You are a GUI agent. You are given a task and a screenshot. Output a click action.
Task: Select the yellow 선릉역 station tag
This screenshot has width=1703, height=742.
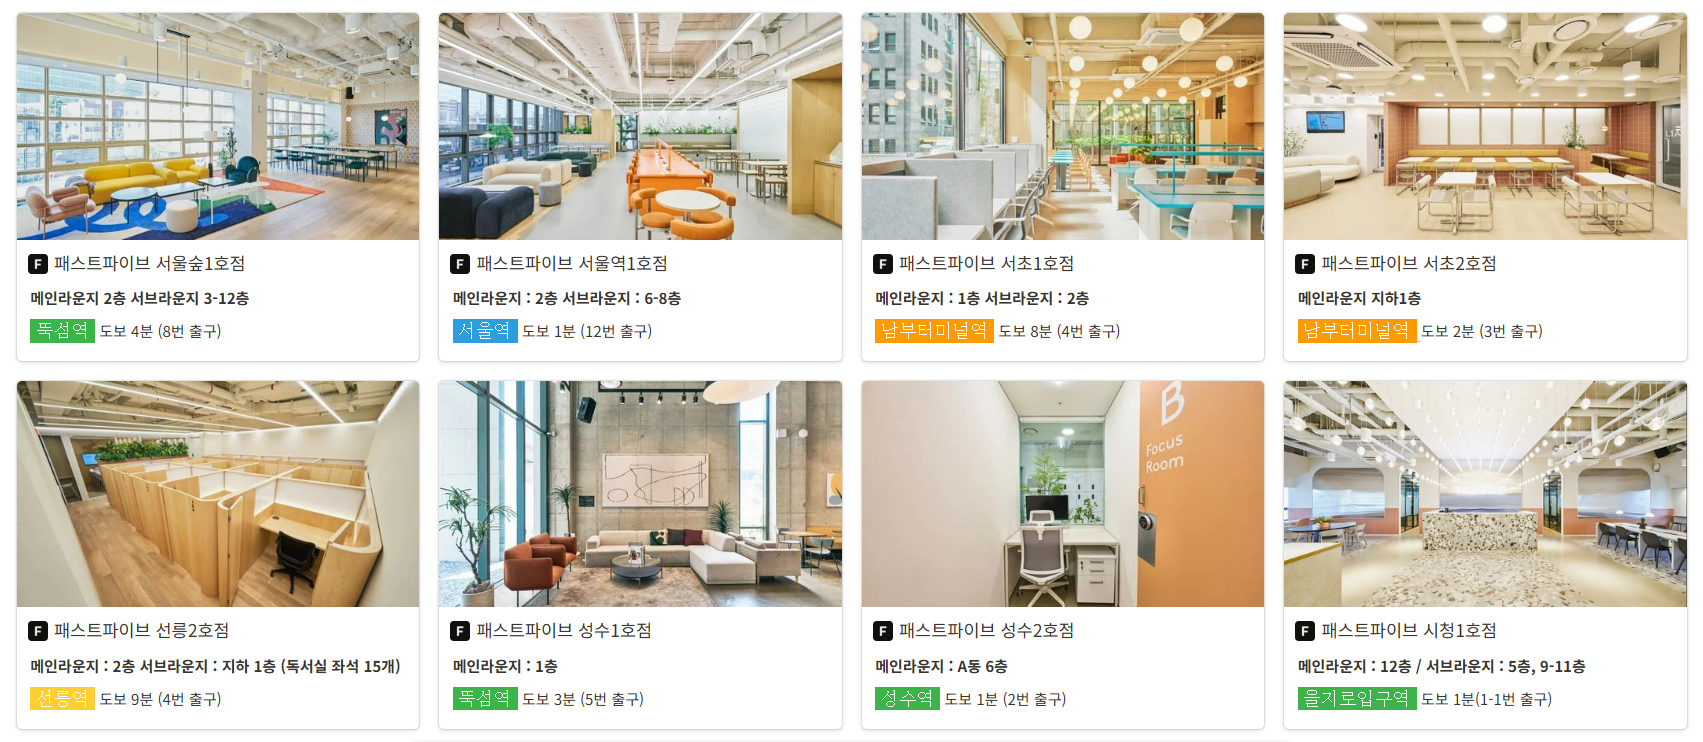(62, 699)
